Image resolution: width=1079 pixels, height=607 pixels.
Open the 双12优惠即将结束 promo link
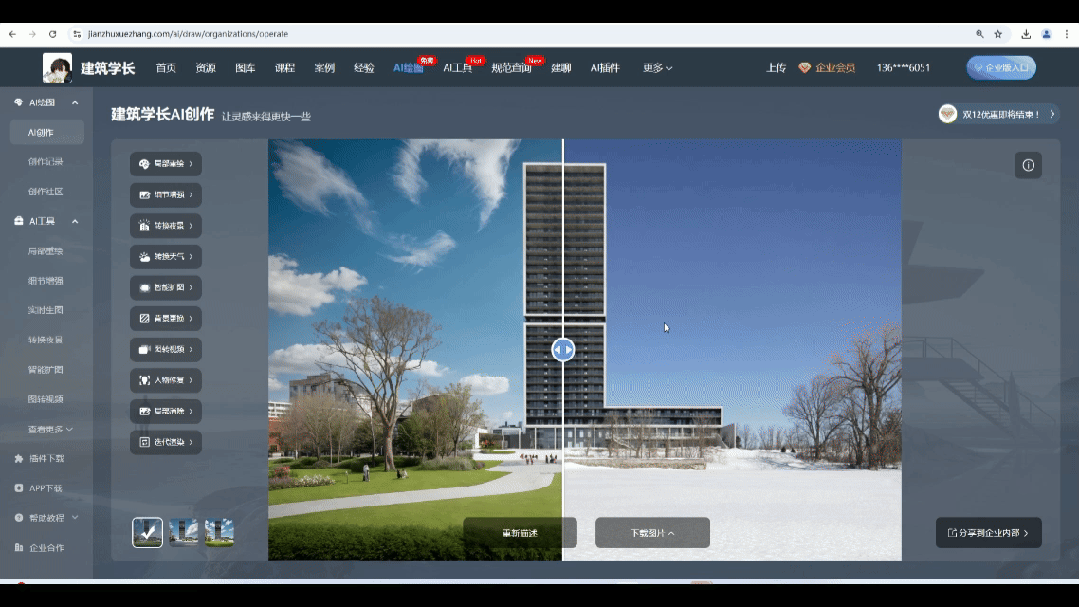point(1000,114)
